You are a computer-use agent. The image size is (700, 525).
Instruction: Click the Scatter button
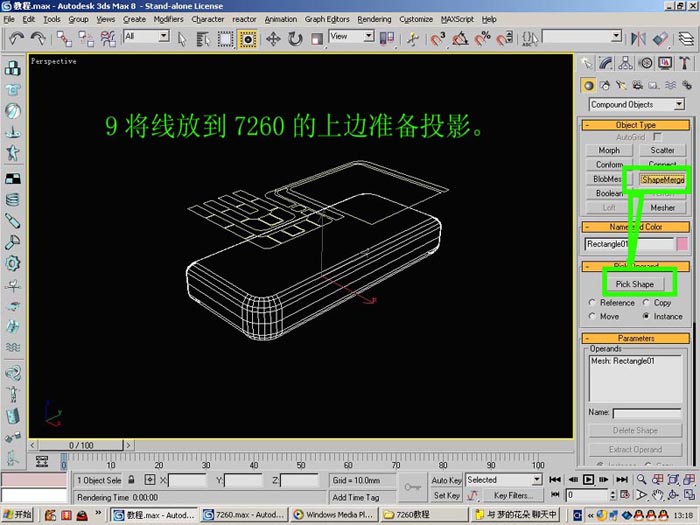[662, 150]
